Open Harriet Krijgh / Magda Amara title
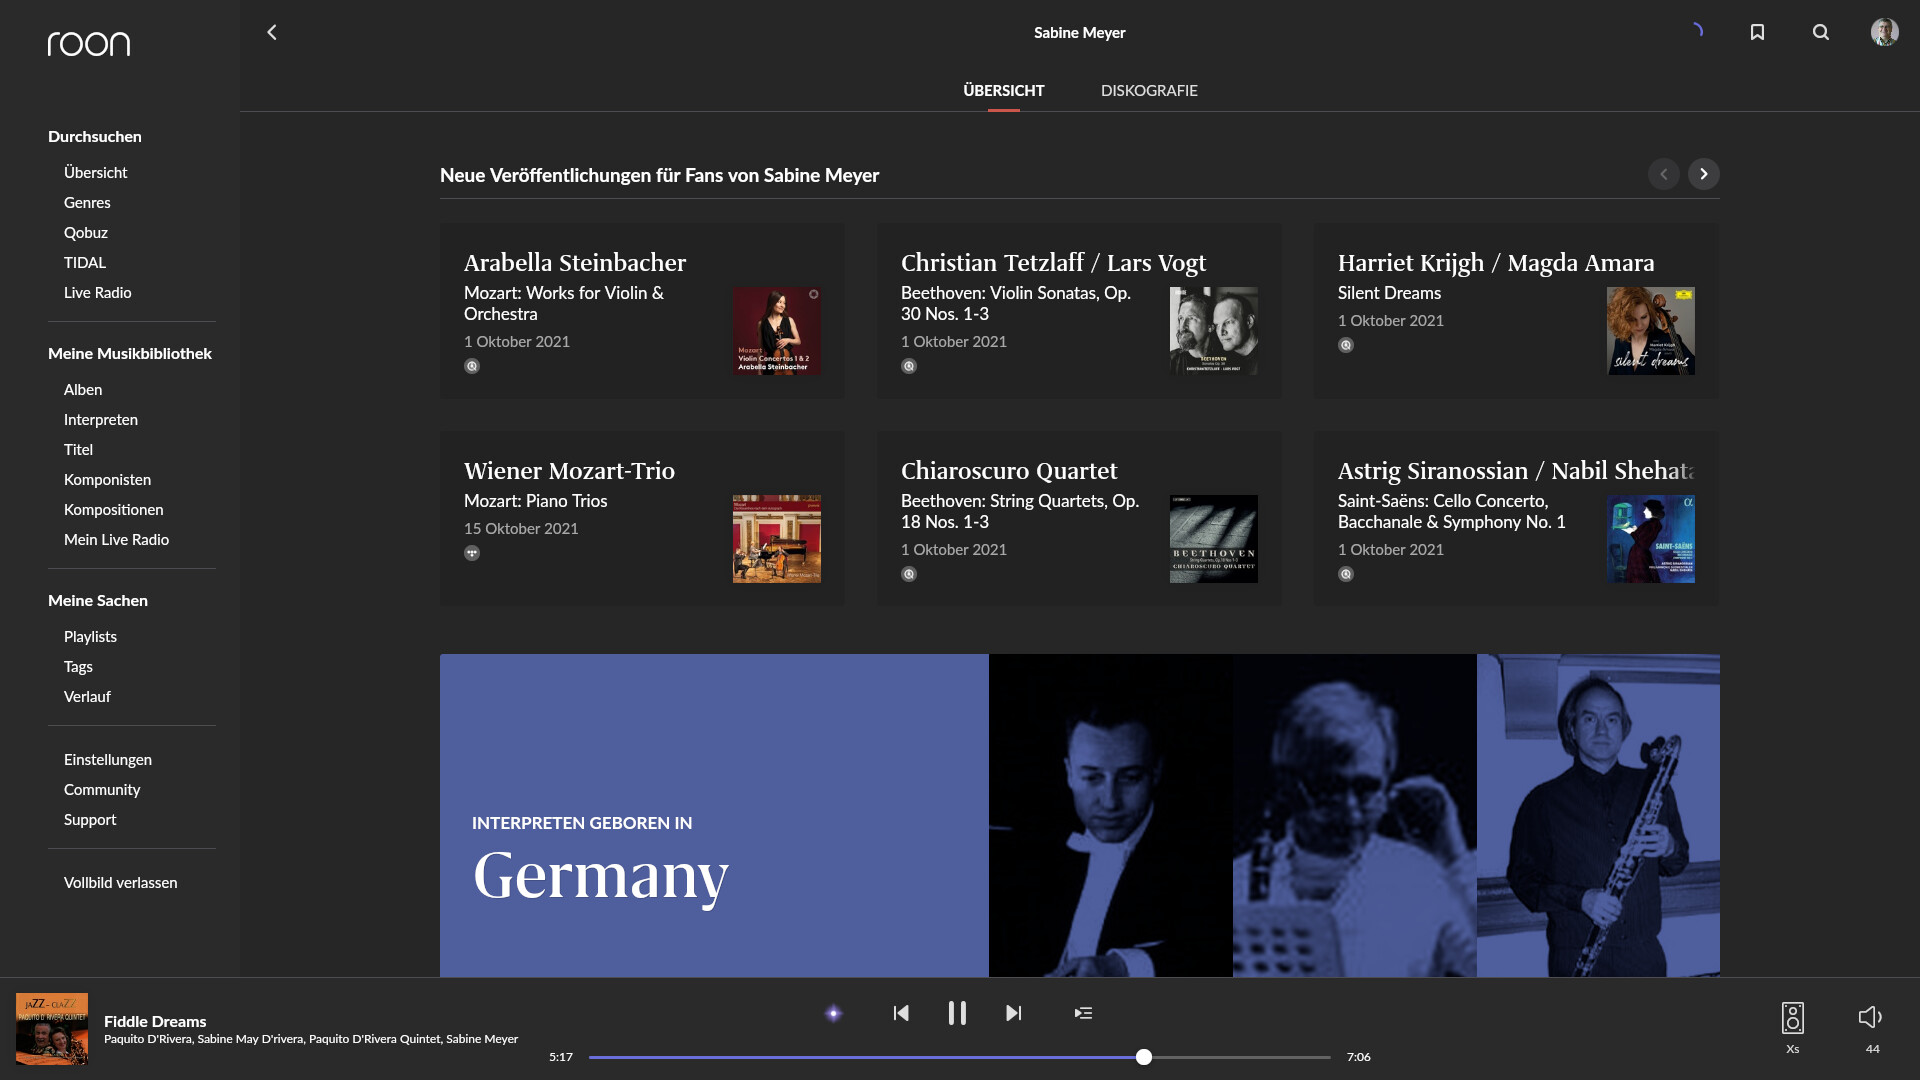Image resolution: width=1920 pixels, height=1080 pixels. pos(1496,262)
